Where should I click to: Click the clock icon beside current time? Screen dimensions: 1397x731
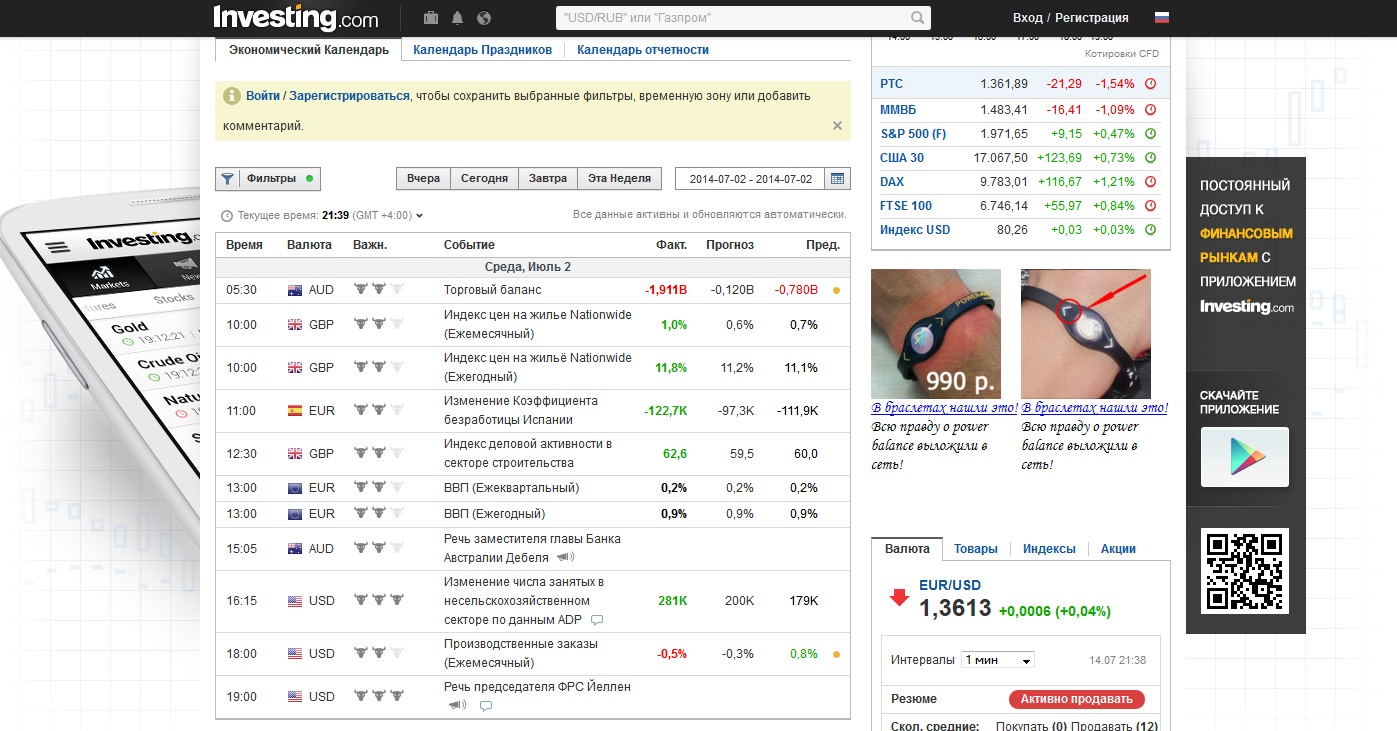point(227,215)
